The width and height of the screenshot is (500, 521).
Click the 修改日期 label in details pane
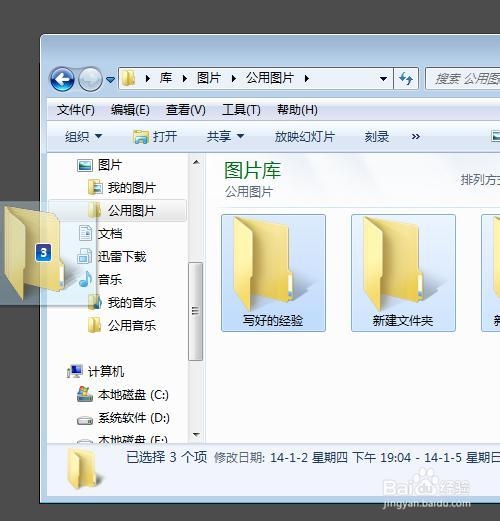point(239,458)
